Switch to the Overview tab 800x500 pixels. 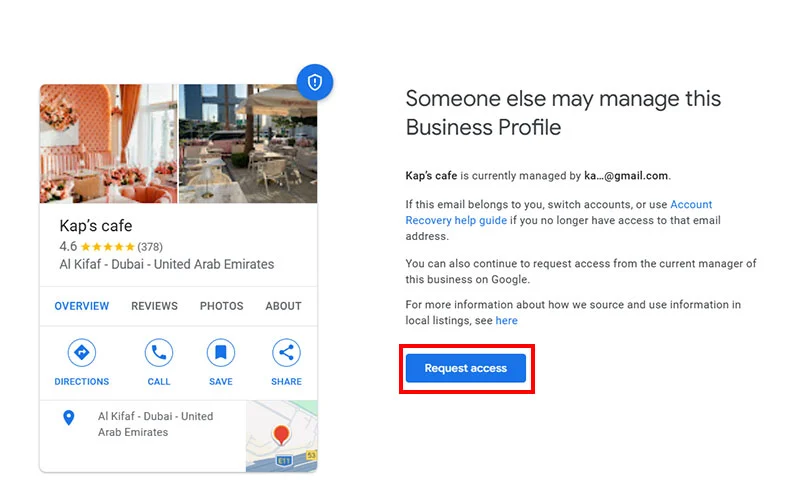pyautogui.click(x=82, y=306)
